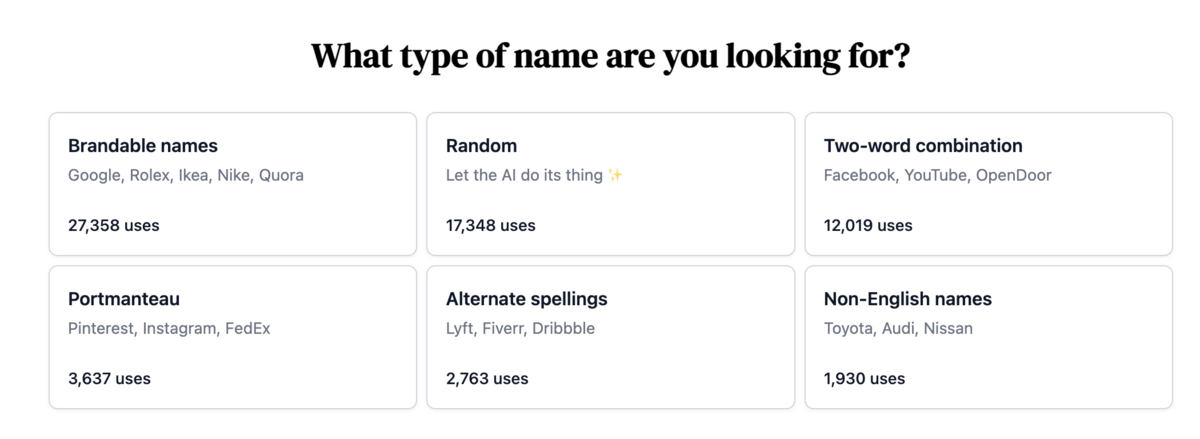Click the sparkle emoji in the Random card

(615, 176)
